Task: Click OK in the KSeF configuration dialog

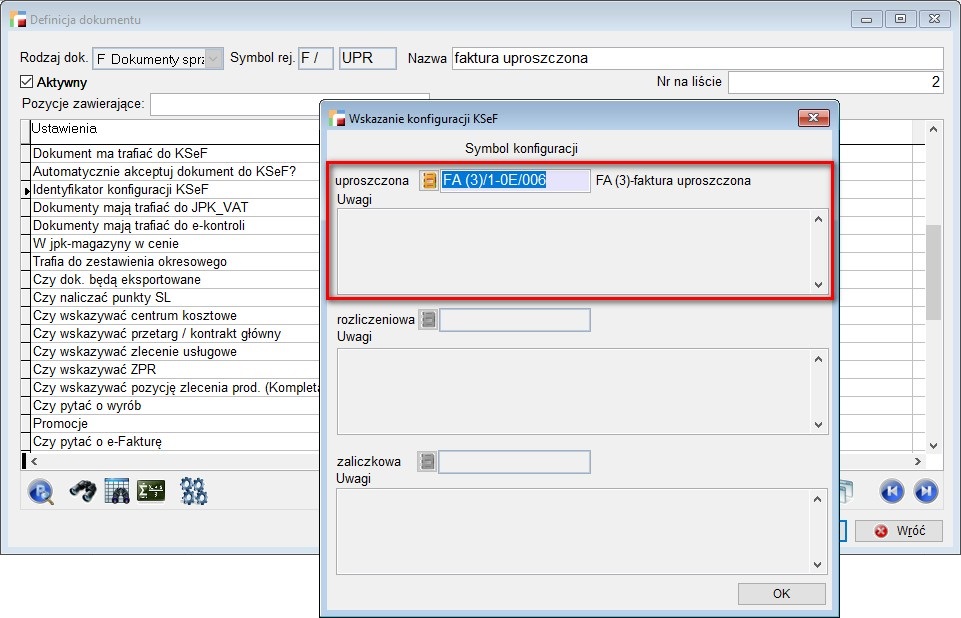Action: pyautogui.click(x=781, y=594)
